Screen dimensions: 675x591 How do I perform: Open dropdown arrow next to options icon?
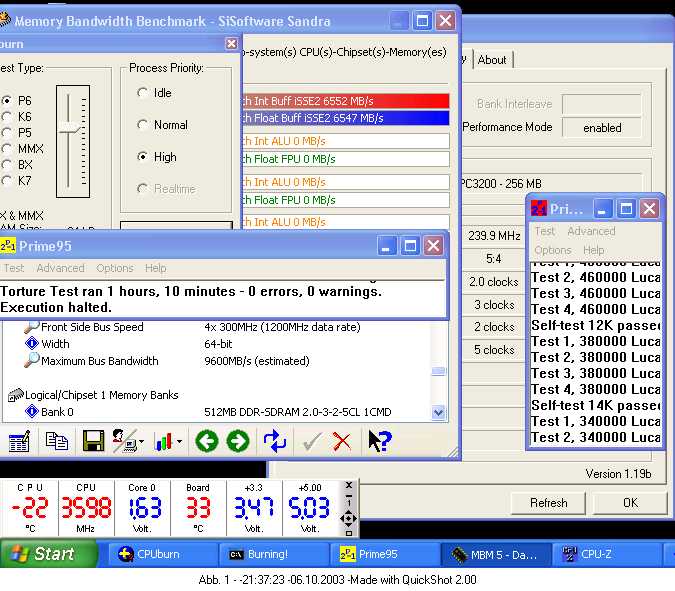click(142, 442)
